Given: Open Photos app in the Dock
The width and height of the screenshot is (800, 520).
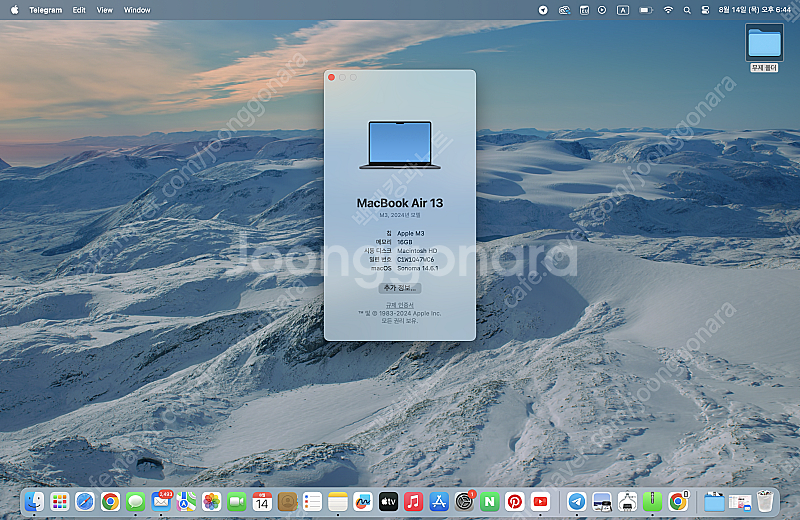Looking at the screenshot, I should (211, 502).
